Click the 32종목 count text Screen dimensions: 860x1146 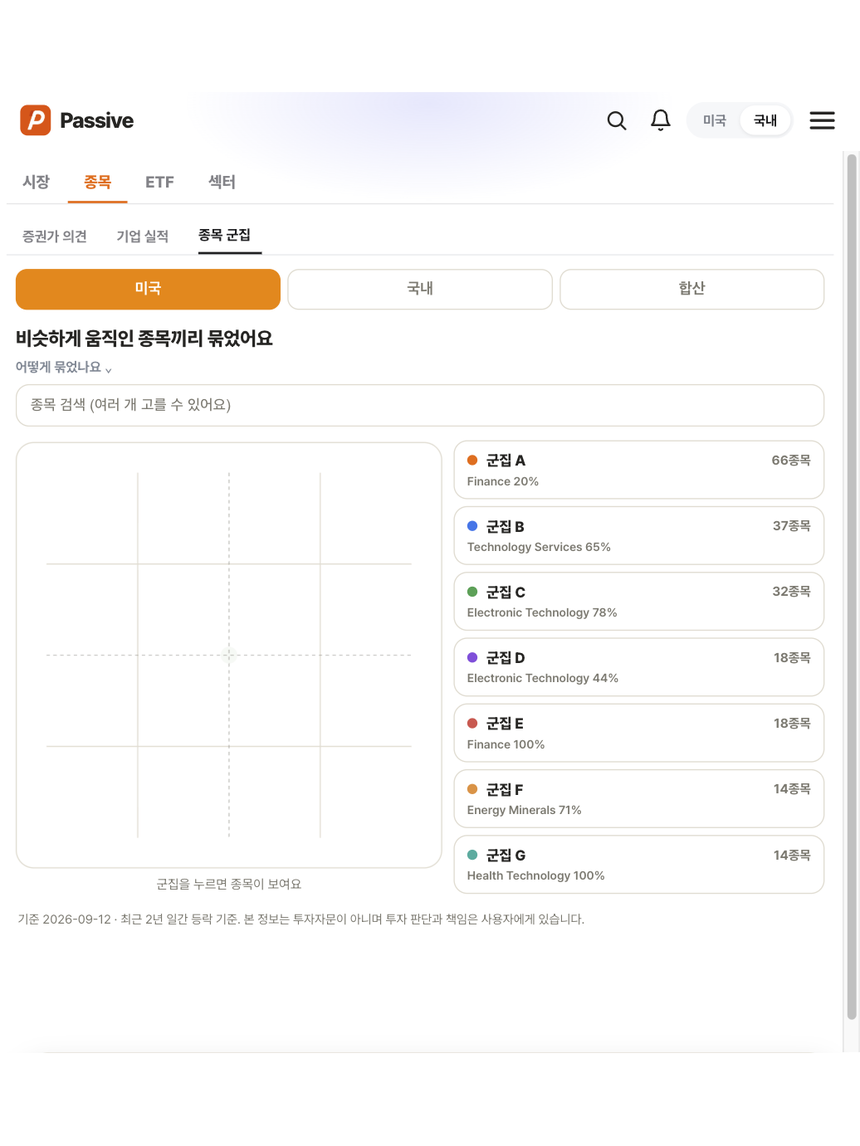[791, 591]
